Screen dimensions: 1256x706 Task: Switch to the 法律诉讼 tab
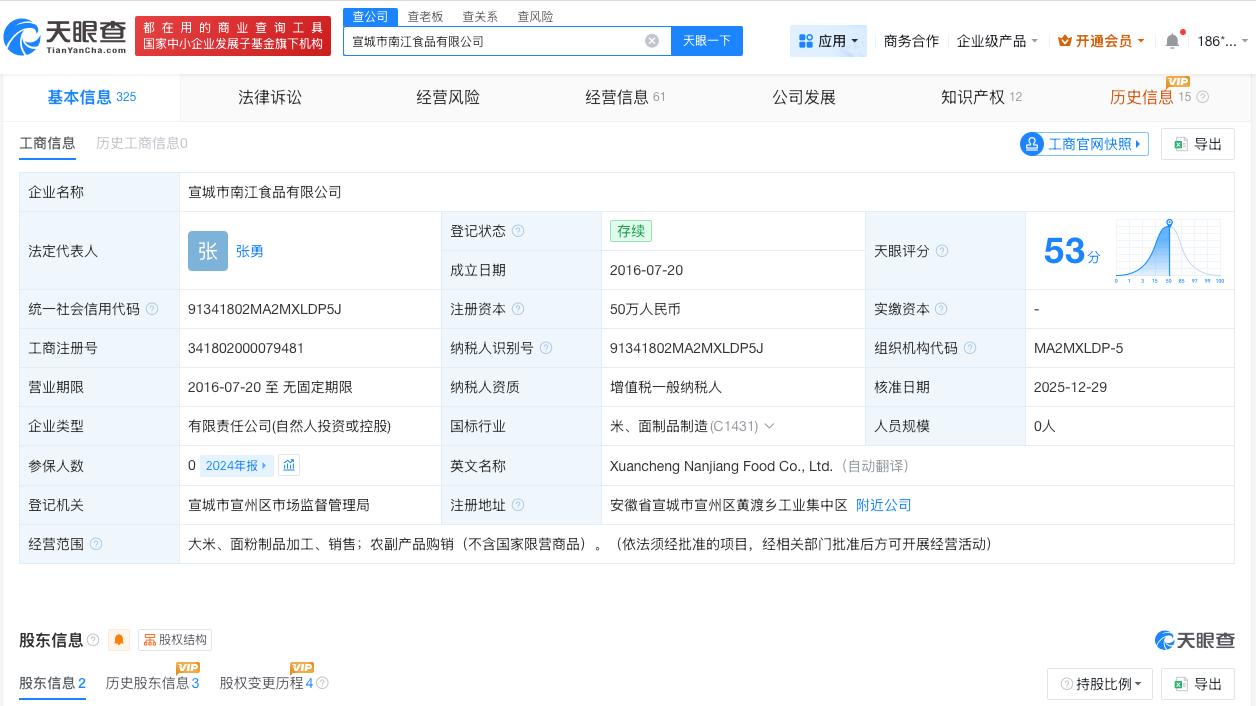(270, 97)
